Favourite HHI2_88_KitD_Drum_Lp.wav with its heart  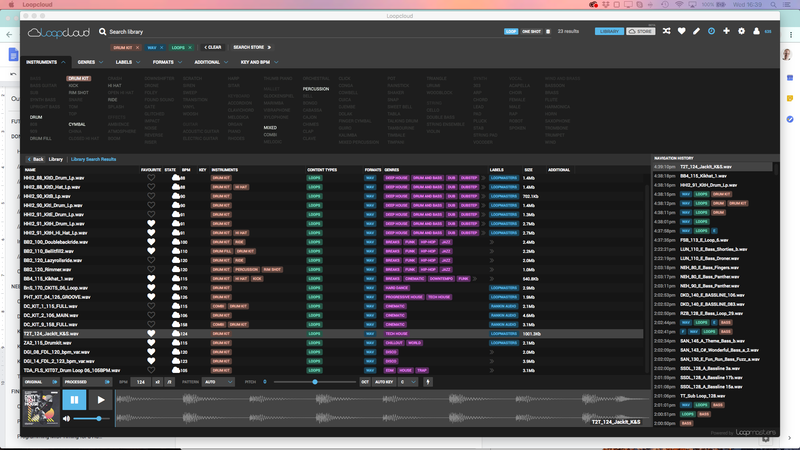click(151, 178)
